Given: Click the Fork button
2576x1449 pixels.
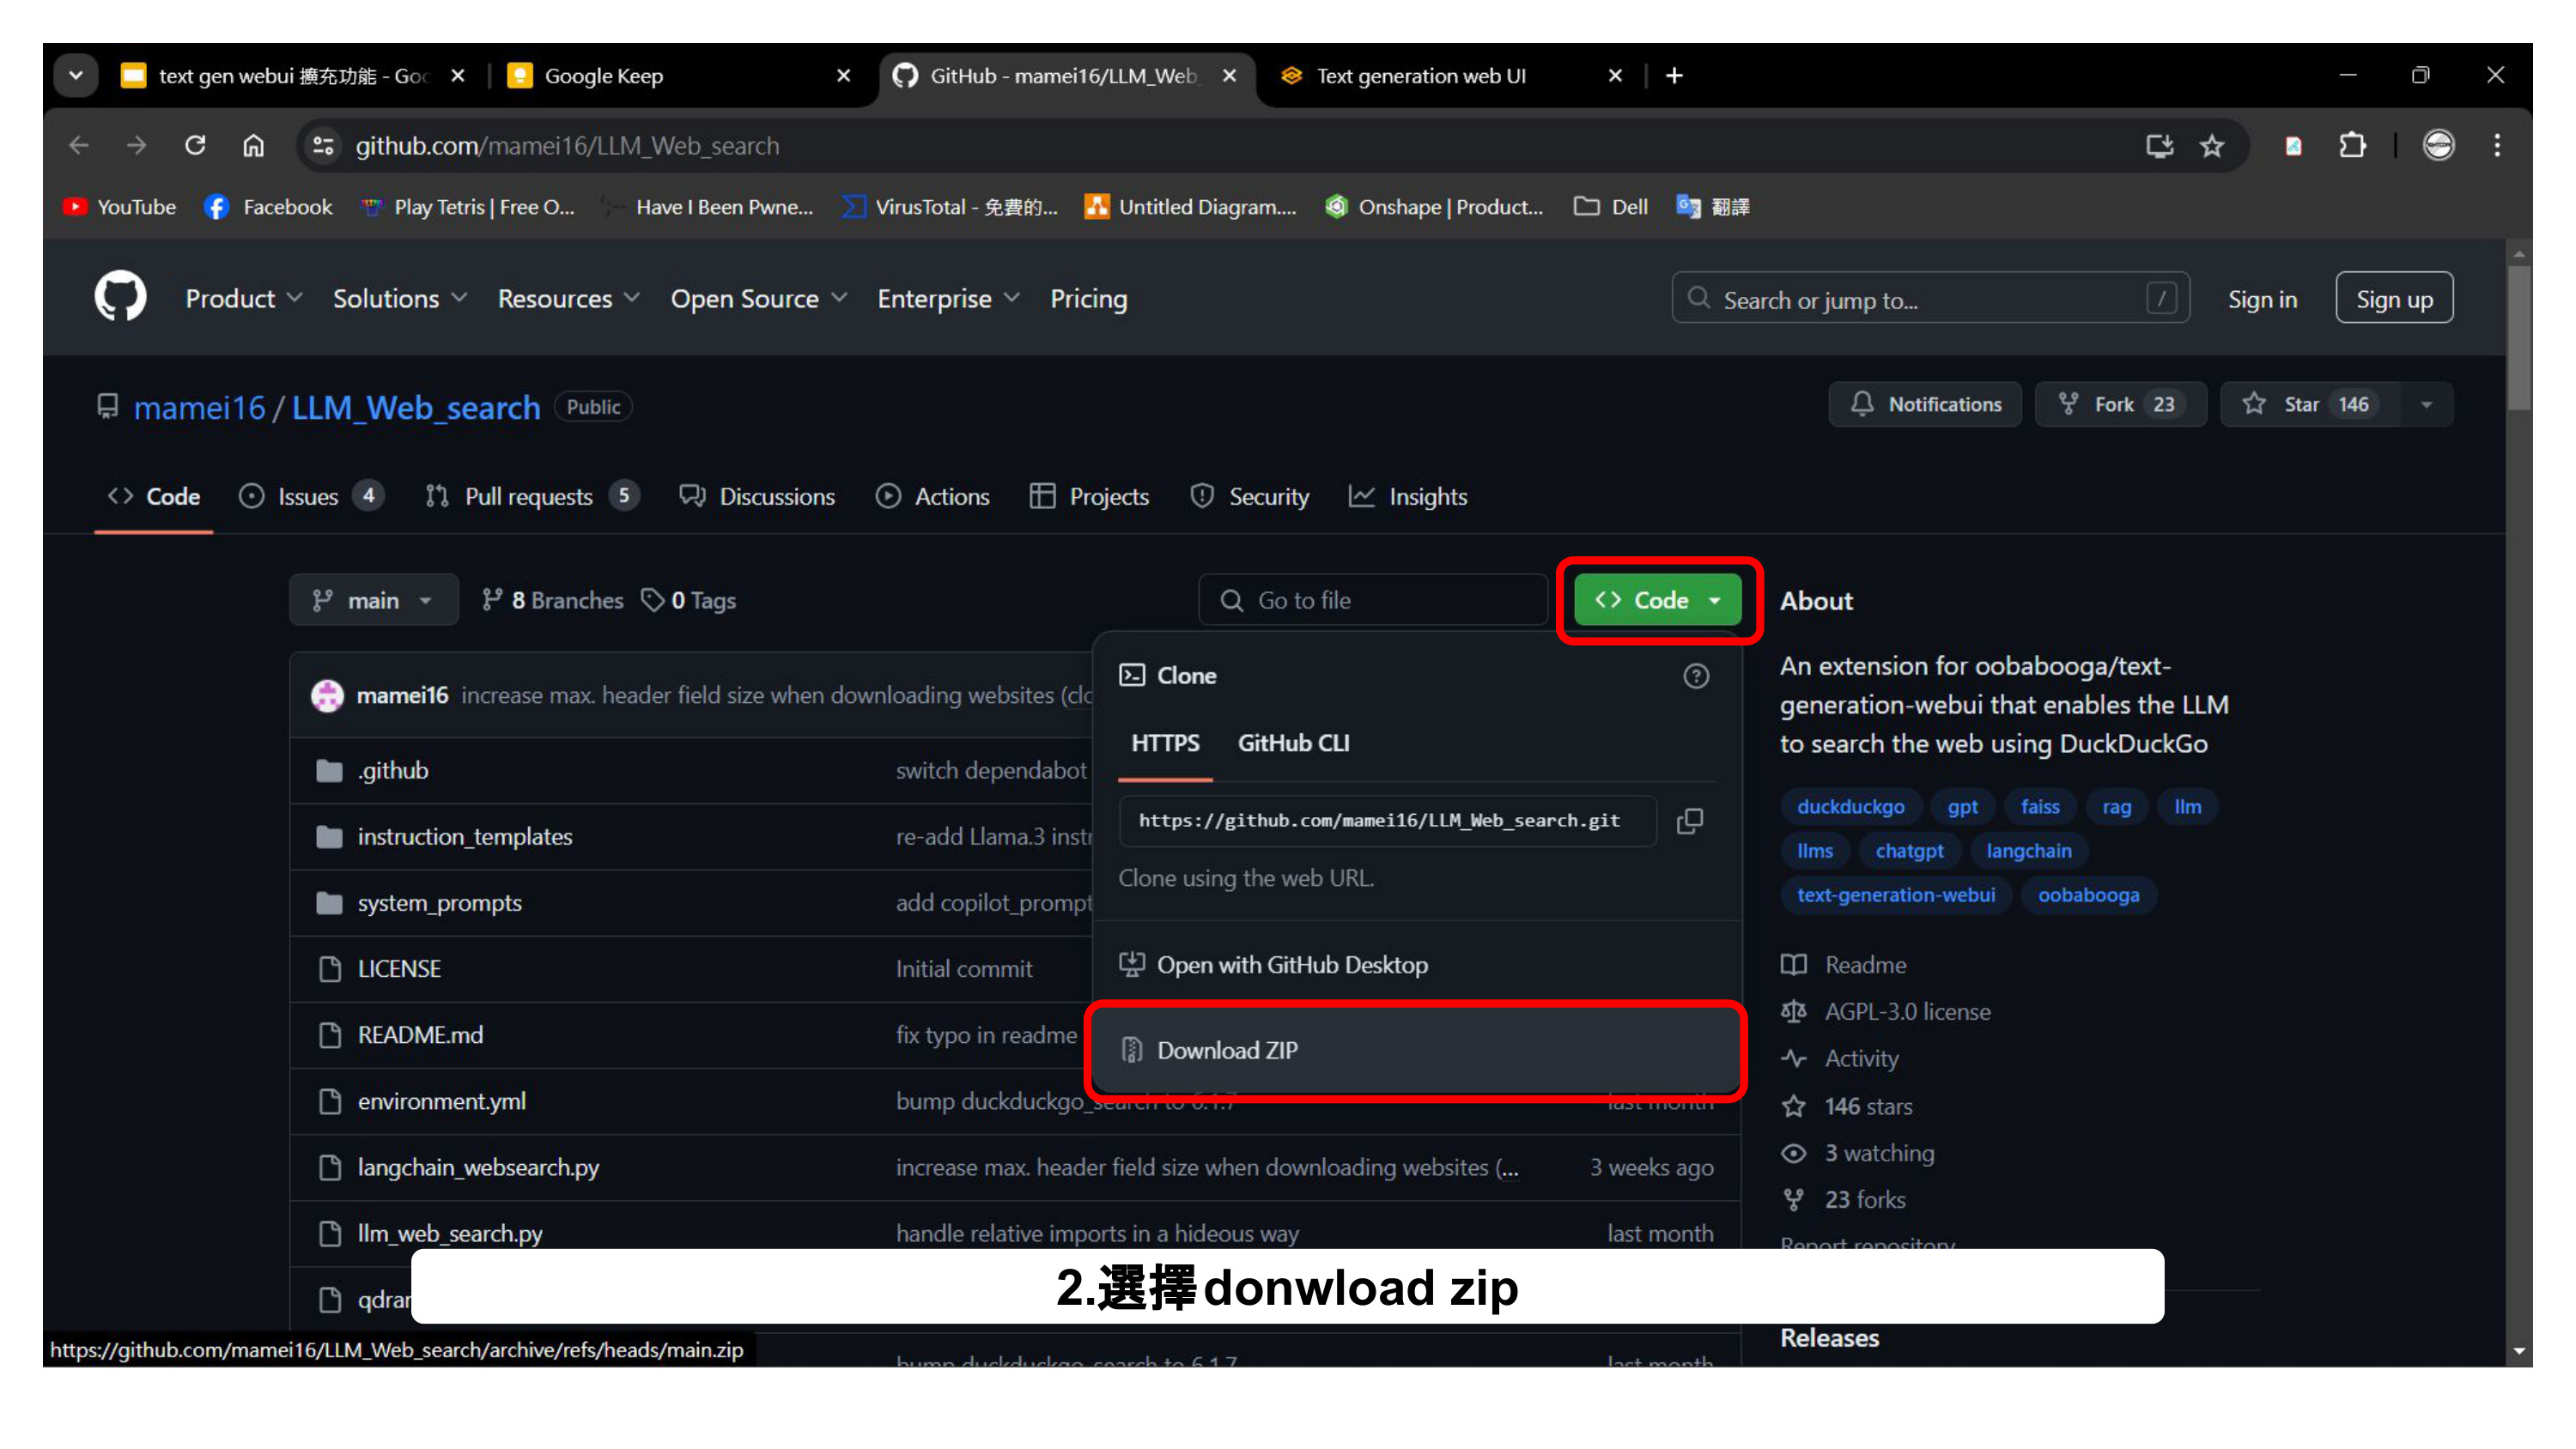Looking at the screenshot, I should pos(2120,405).
